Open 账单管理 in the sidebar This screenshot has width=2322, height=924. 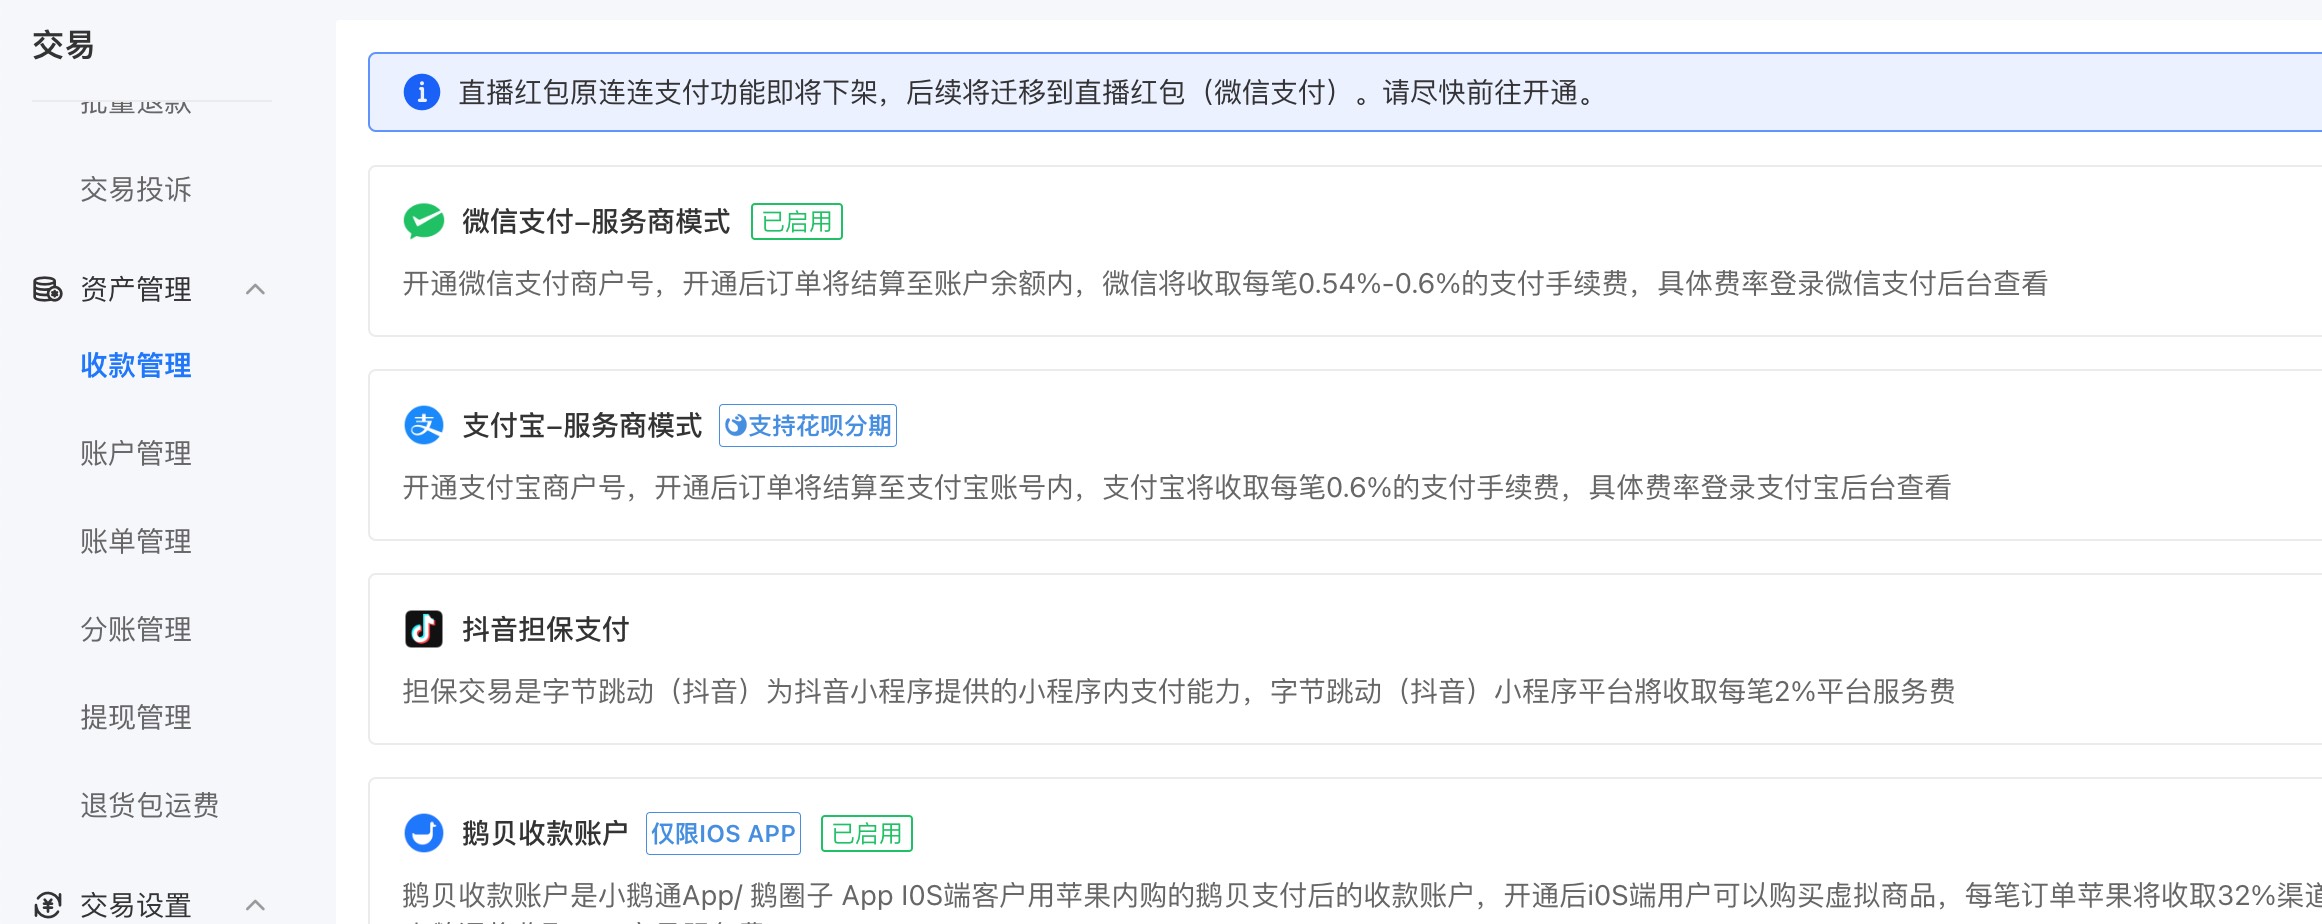136,541
